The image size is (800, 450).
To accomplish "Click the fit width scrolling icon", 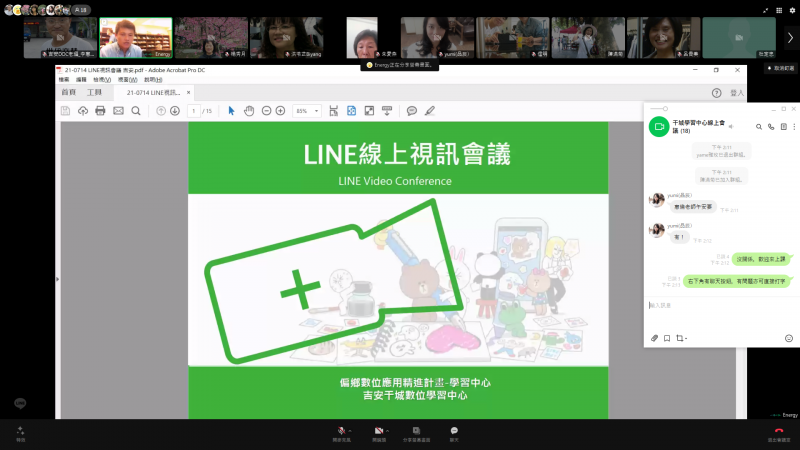I will [x=334, y=111].
